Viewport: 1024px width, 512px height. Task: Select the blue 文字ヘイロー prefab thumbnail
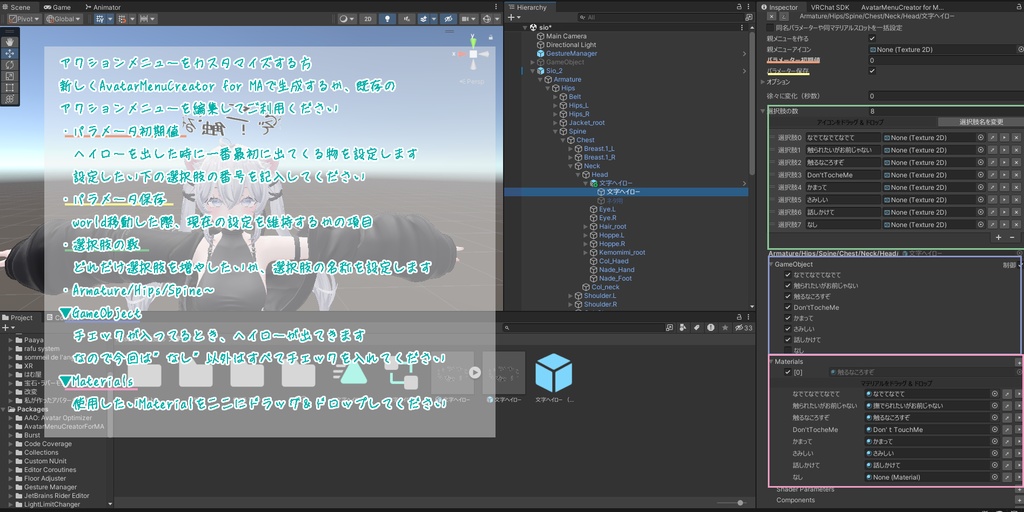pos(553,374)
